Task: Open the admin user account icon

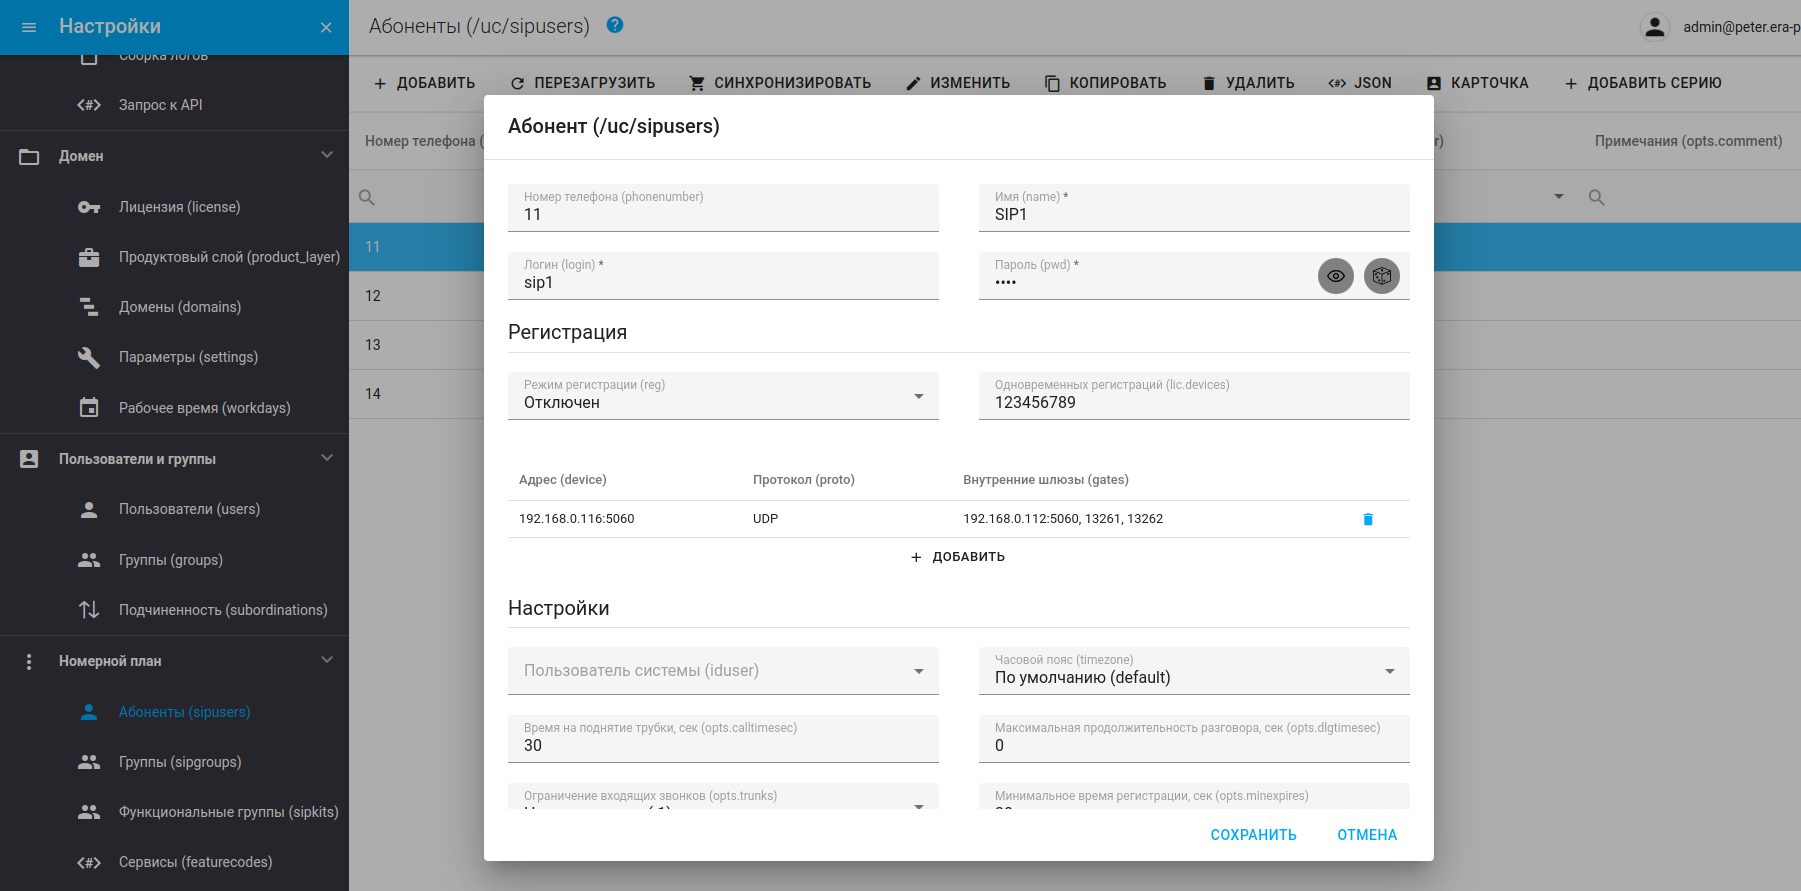Action: coord(1655,27)
